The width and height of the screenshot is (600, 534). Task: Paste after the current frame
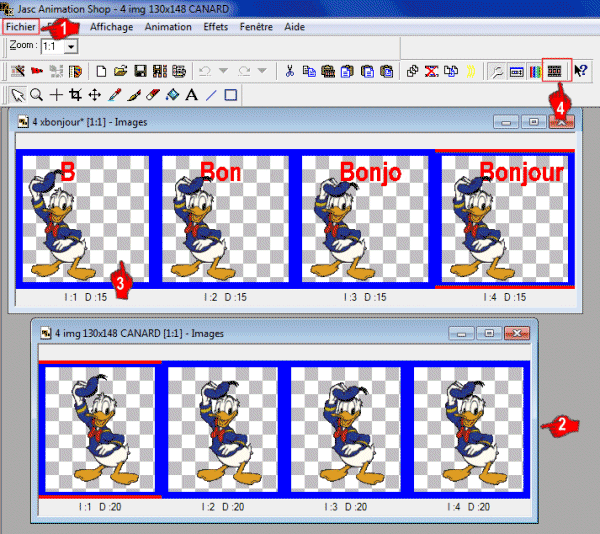[367, 71]
